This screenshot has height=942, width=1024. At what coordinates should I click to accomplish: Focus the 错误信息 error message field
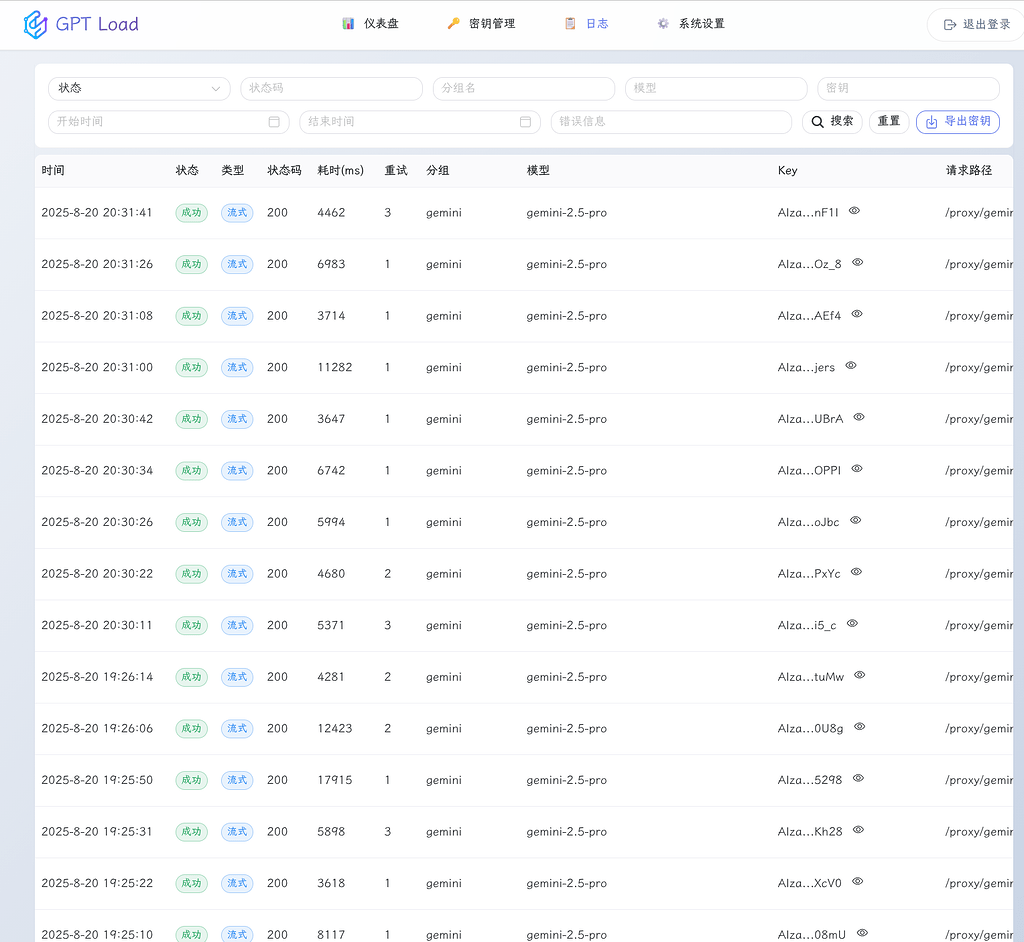click(x=671, y=122)
